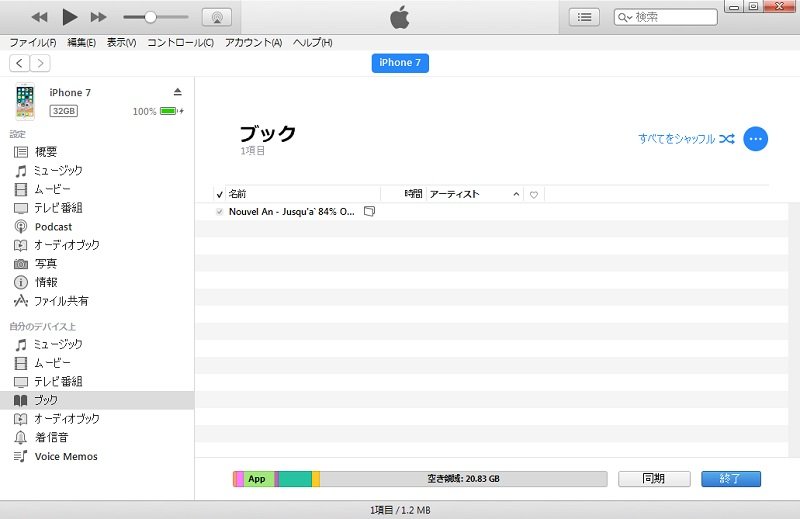
Task: Open the アカウント(A) menu
Action: pos(254,42)
